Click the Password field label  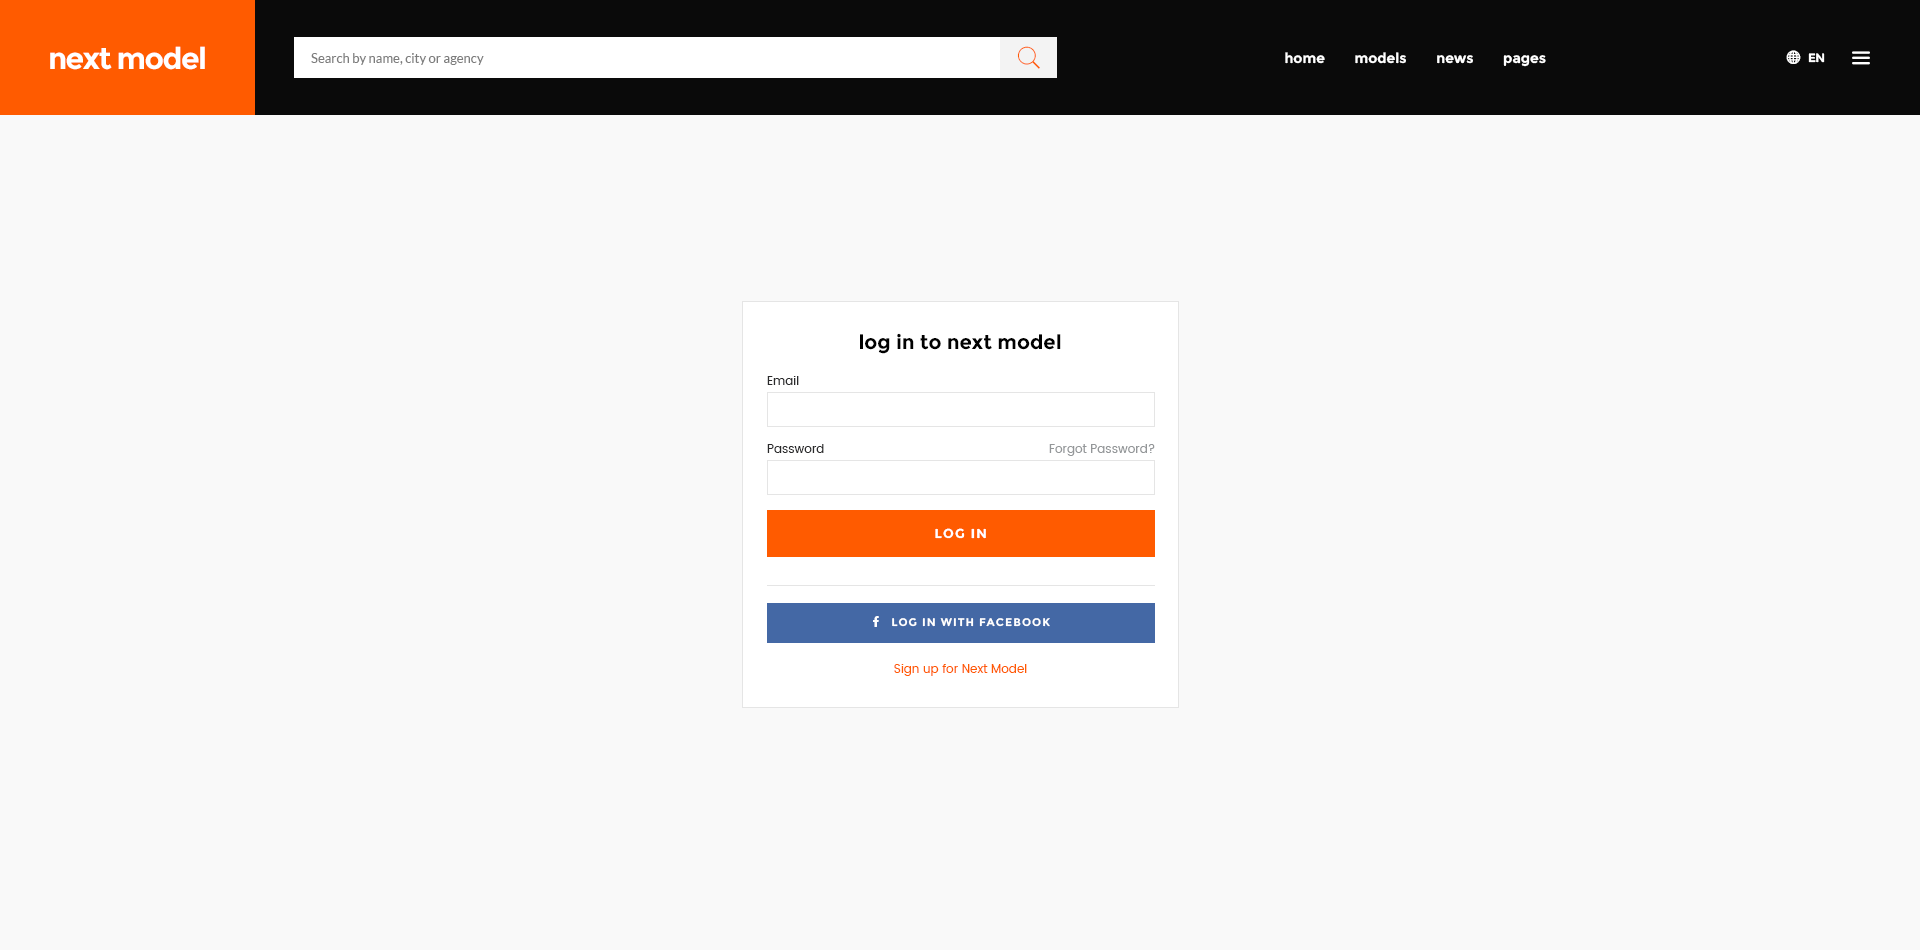795,449
